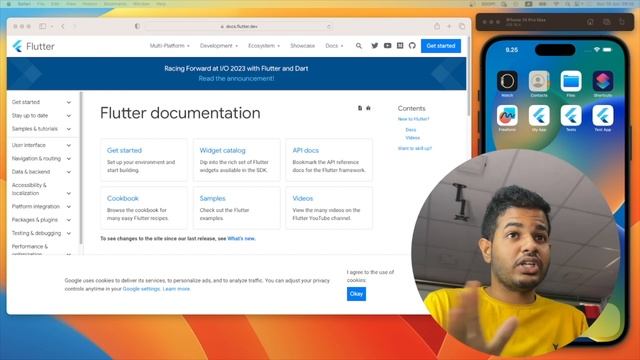Open Flutter's GitHub repository icon

(x=412, y=46)
